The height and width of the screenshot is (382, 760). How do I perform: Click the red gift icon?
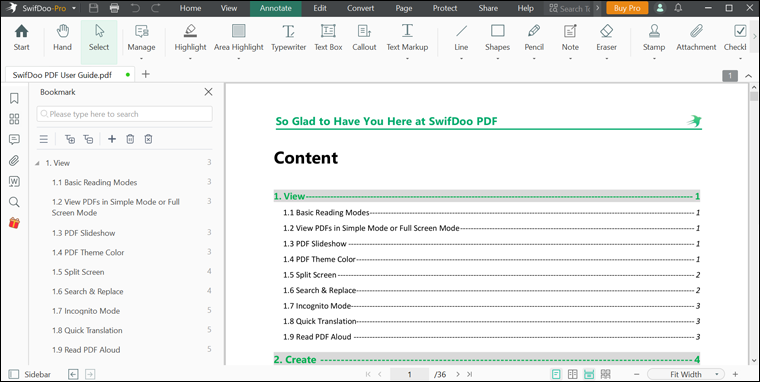(x=15, y=223)
